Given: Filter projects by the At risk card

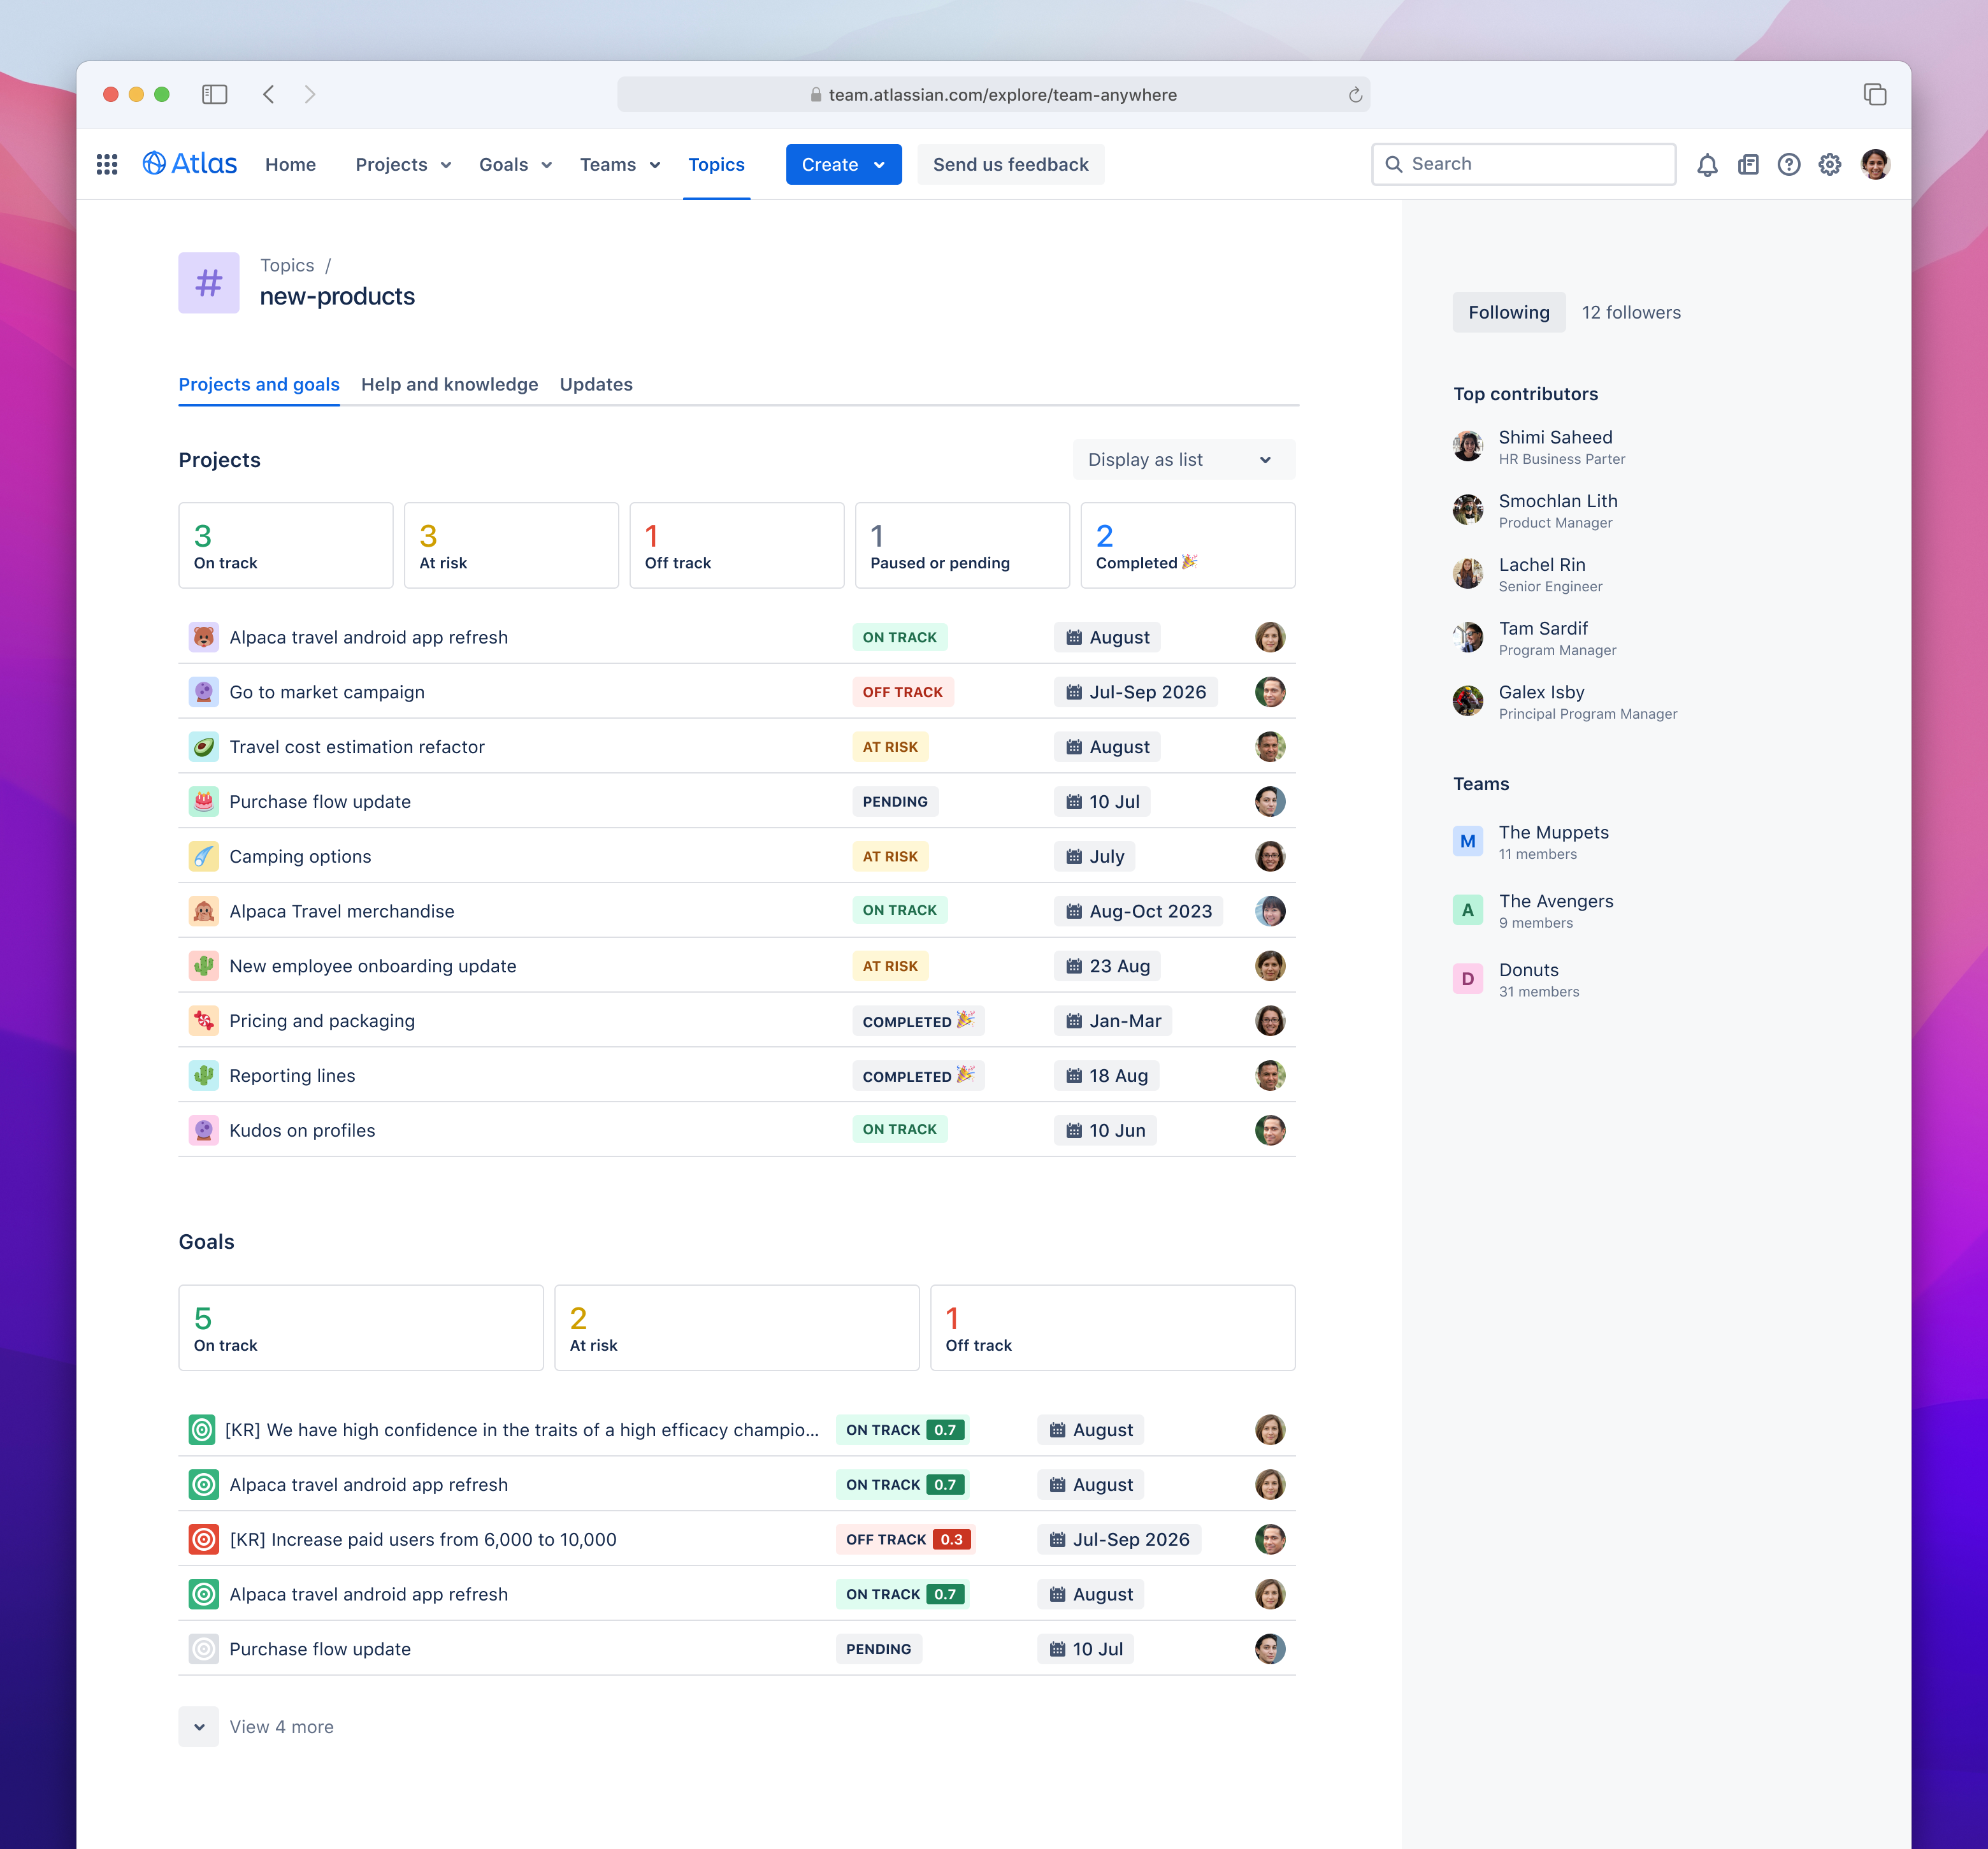Looking at the screenshot, I should (511, 545).
